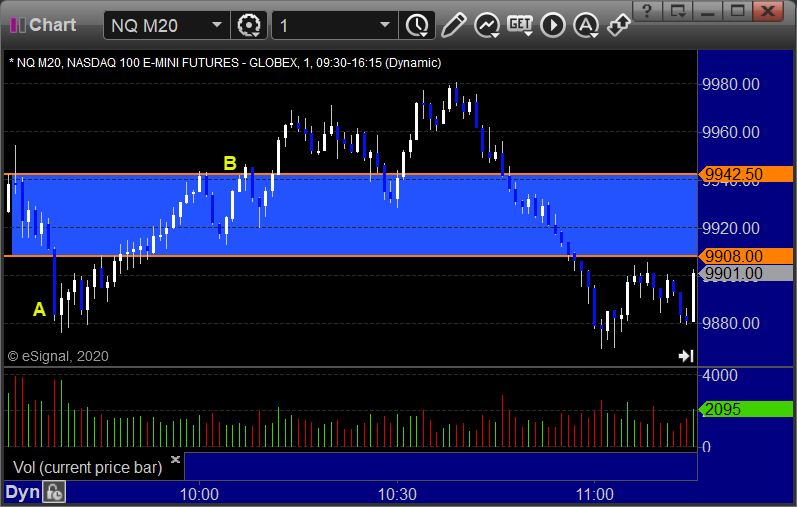
Task: Select the Vol (current price bar) label
Action: [87, 467]
